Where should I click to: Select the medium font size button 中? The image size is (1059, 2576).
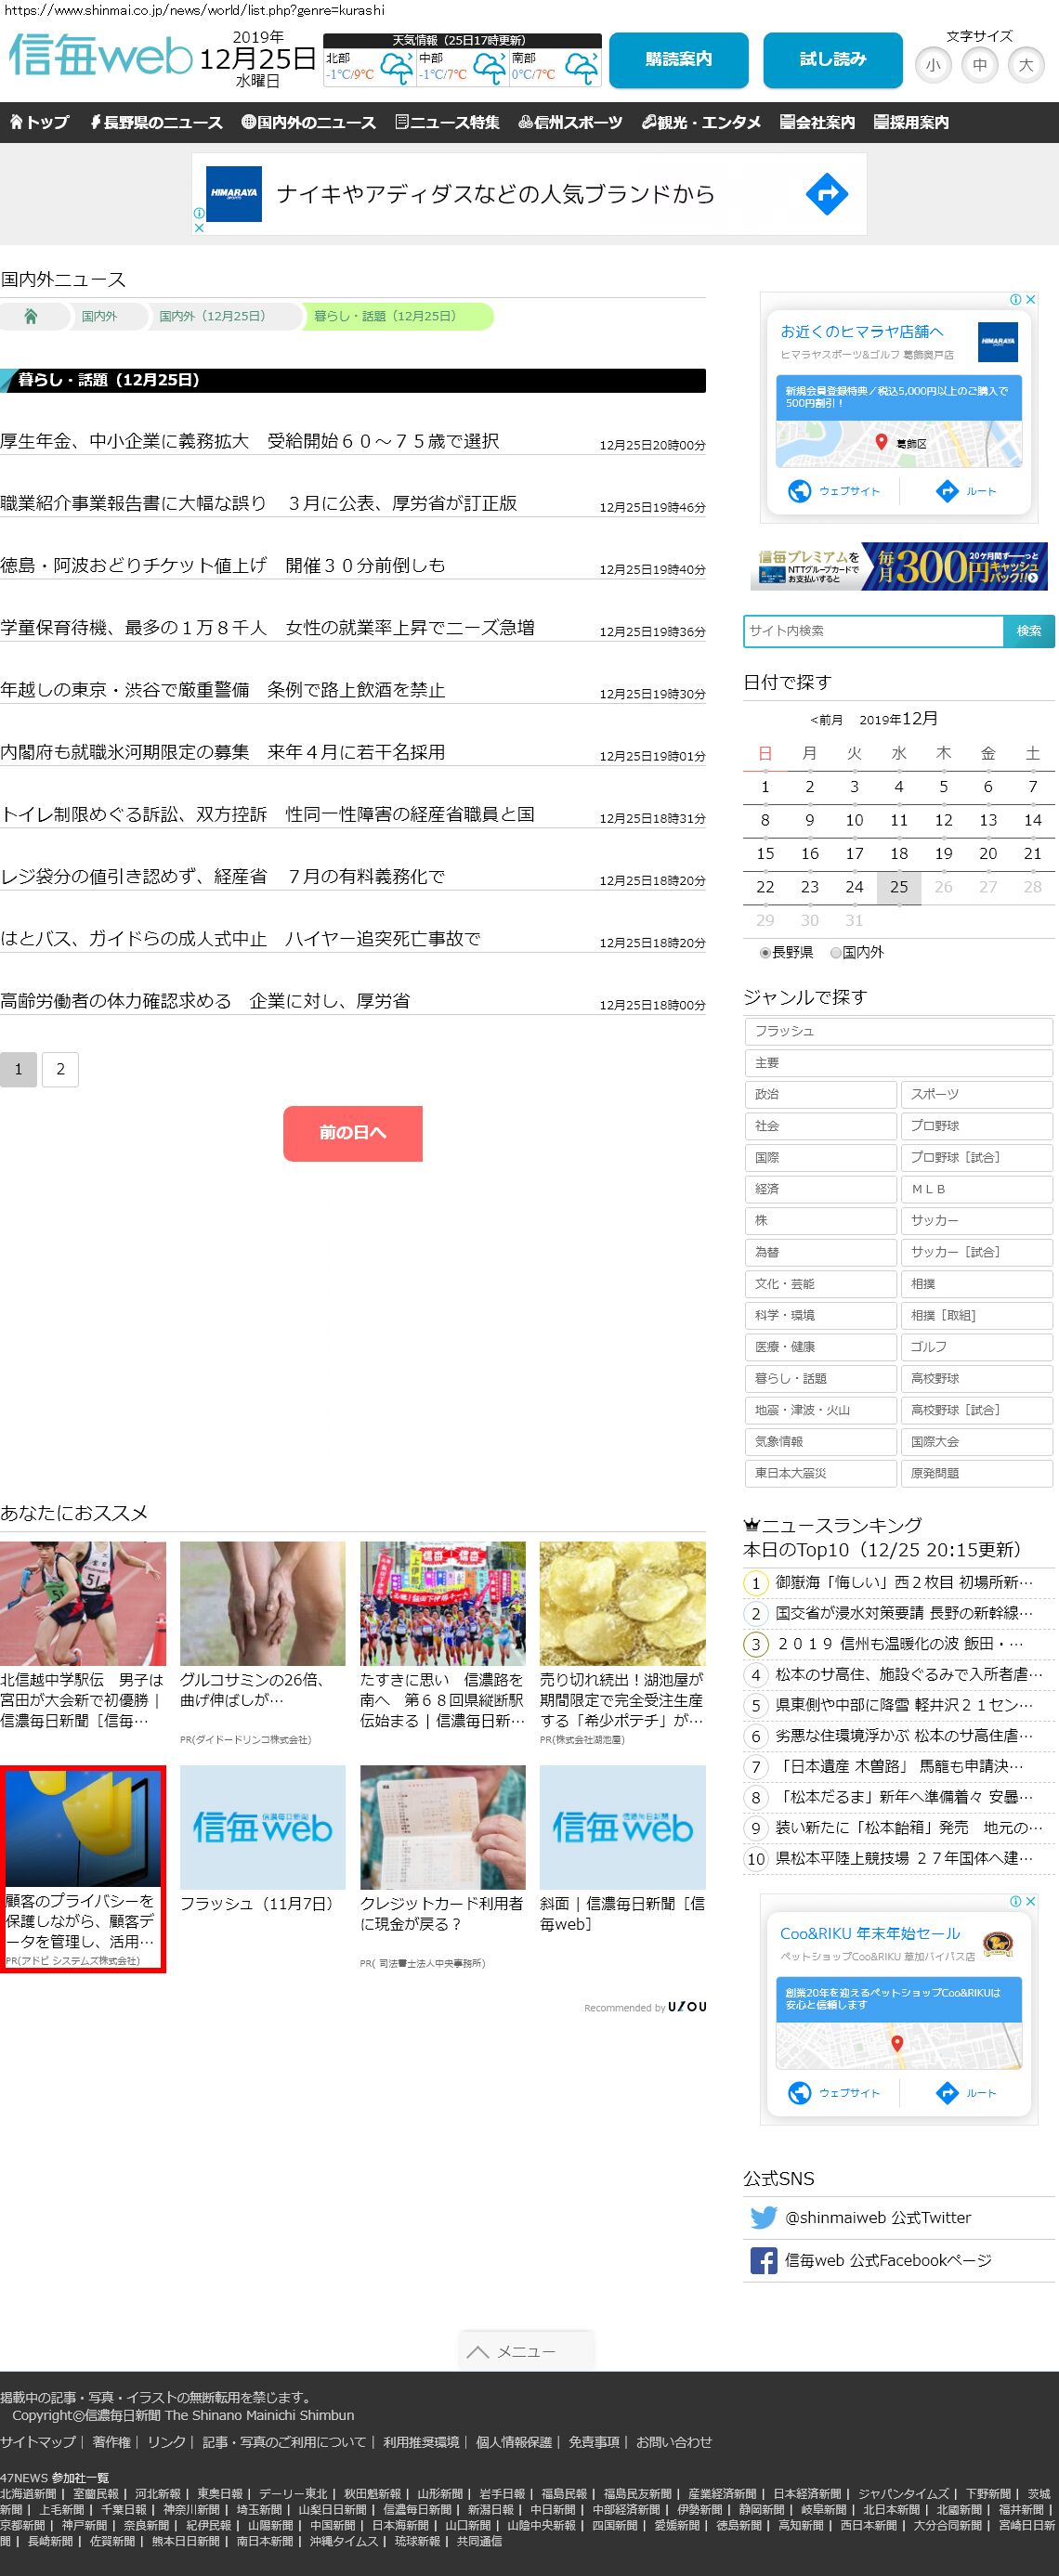point(979,65)
